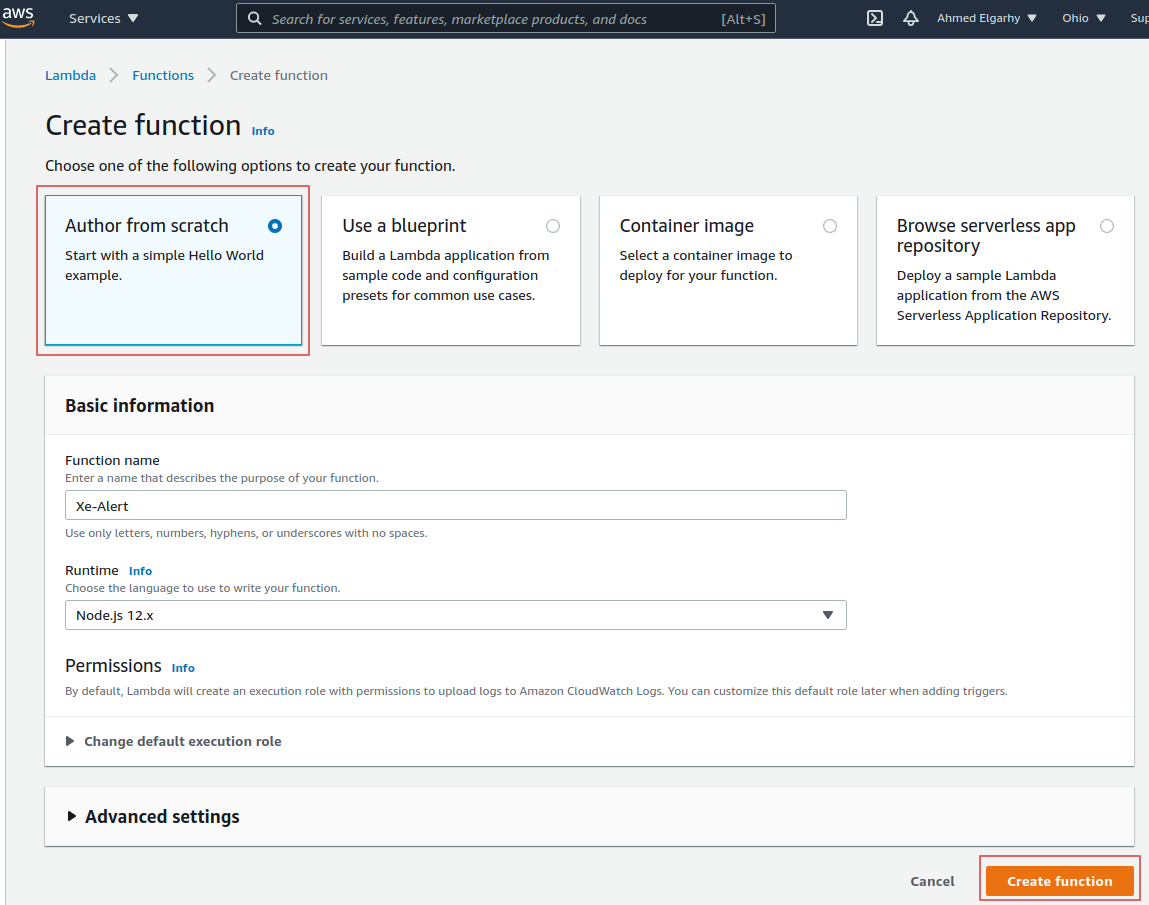Click the Use a blueprint card title

[404, 226]
